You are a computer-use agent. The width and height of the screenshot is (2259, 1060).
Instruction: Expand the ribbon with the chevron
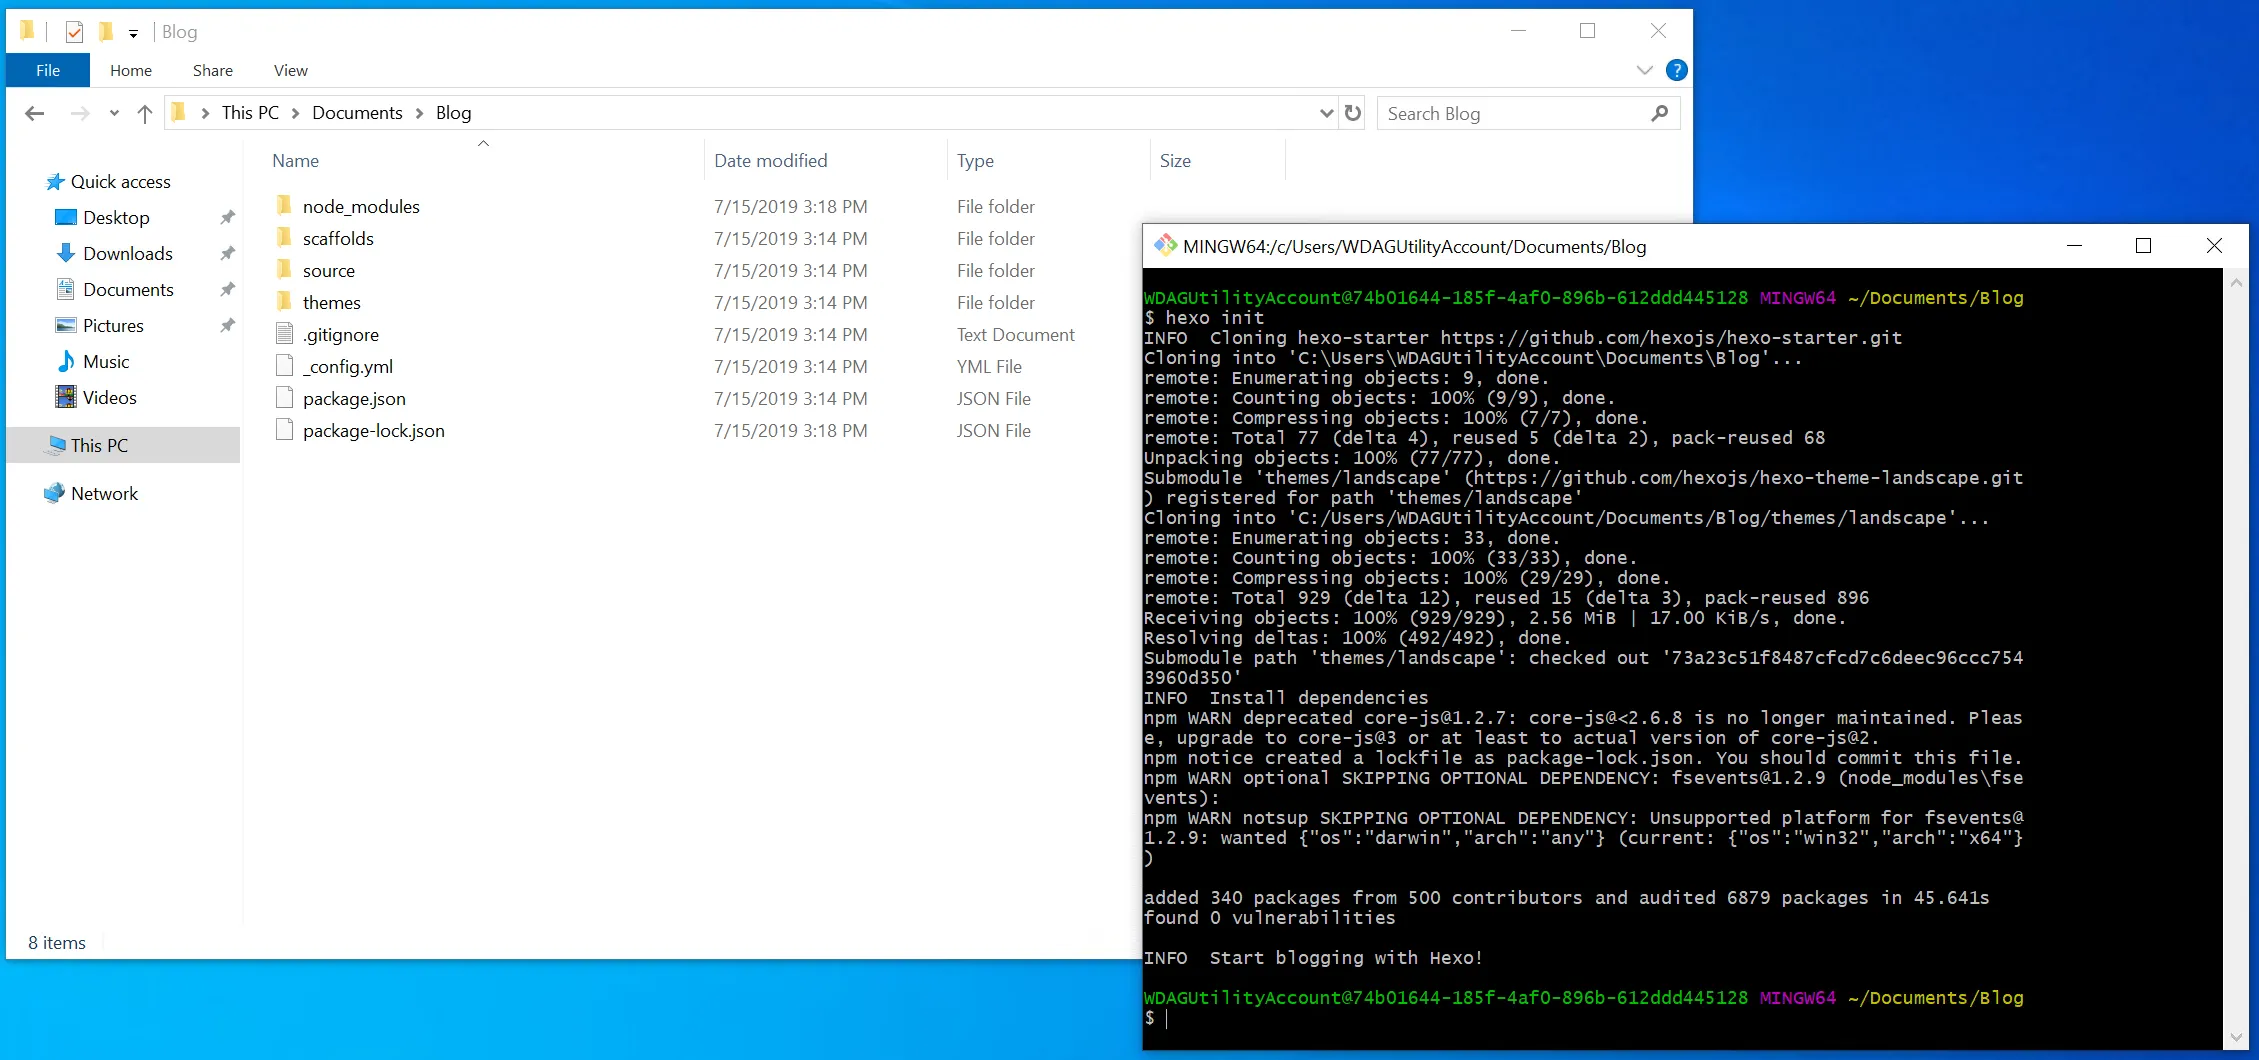[1644, 70]
